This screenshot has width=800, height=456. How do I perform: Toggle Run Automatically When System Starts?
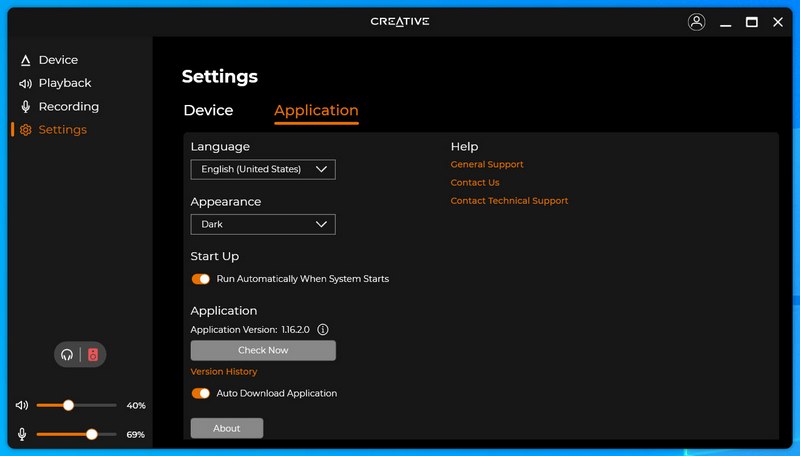[201, 279]
